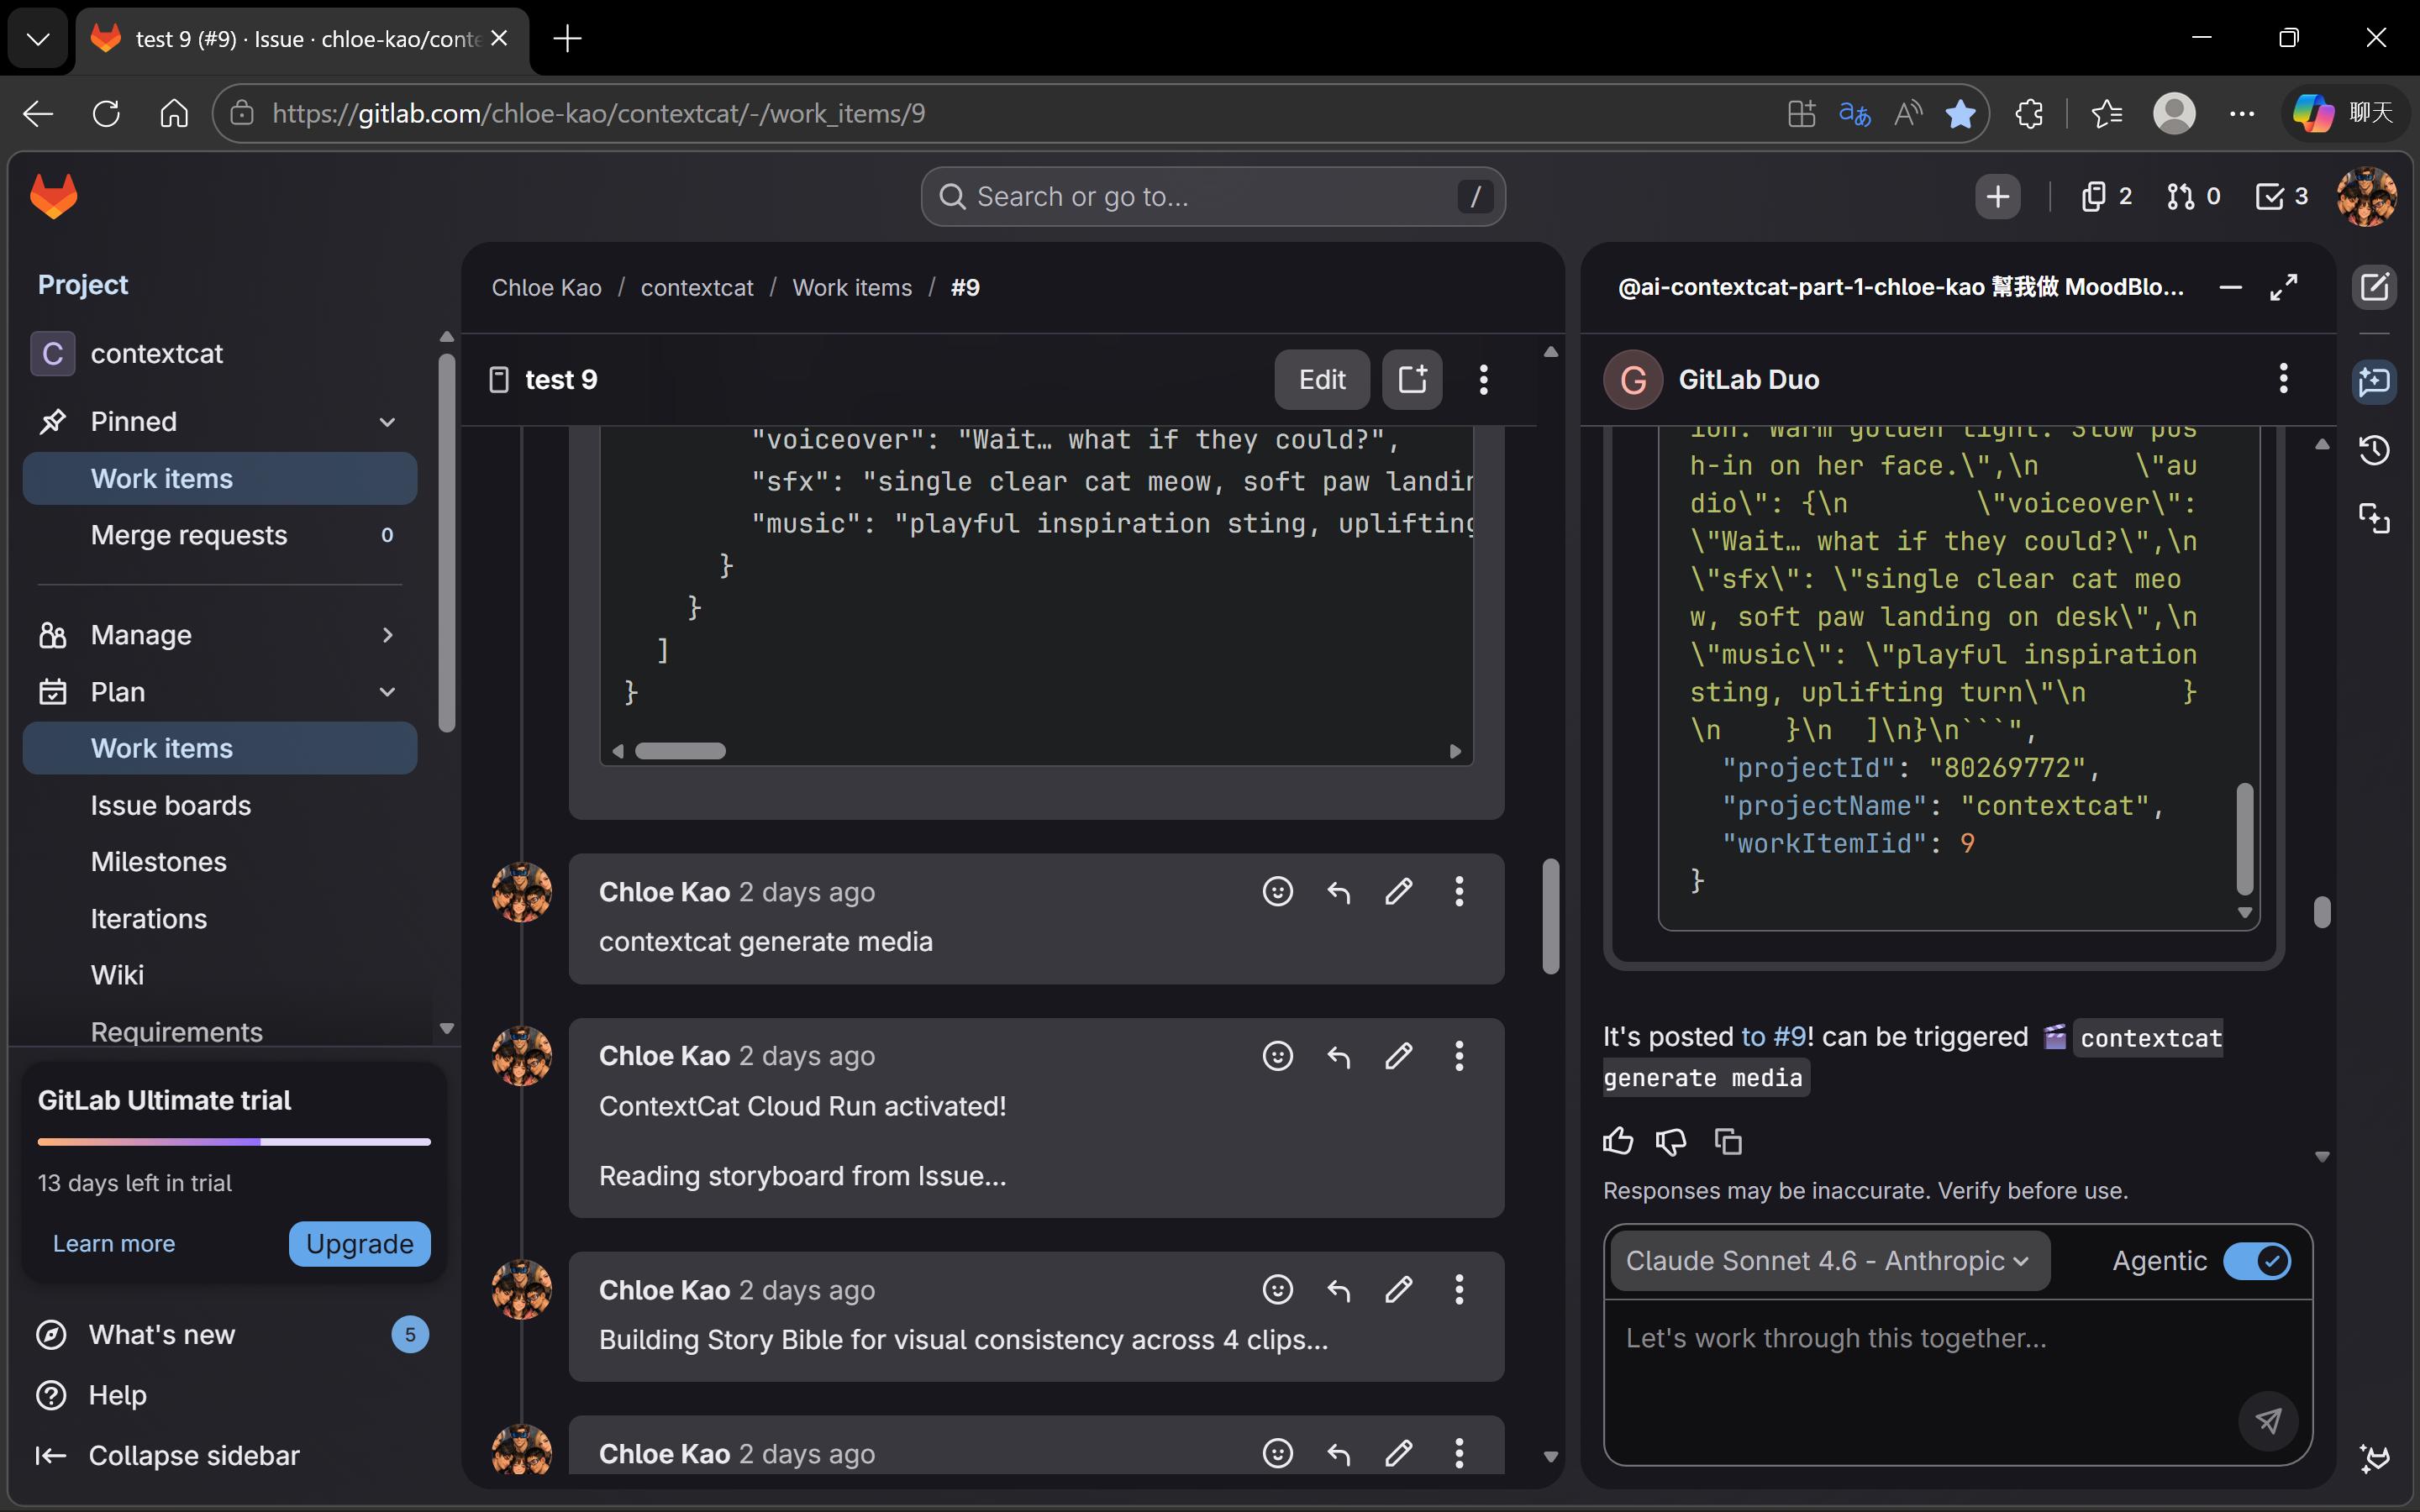Expand GitLab Duo panel to fullscreen
Image resolution: width=2420 pixels, height=1512 pixels.
(x=2284, y=288)
